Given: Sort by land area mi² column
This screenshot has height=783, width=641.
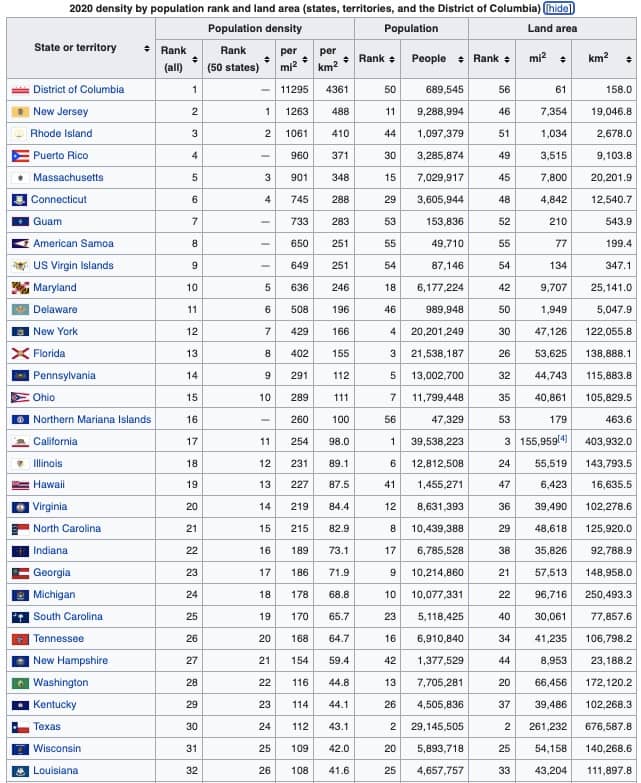Looking at the screenshot, I should 563,59.
